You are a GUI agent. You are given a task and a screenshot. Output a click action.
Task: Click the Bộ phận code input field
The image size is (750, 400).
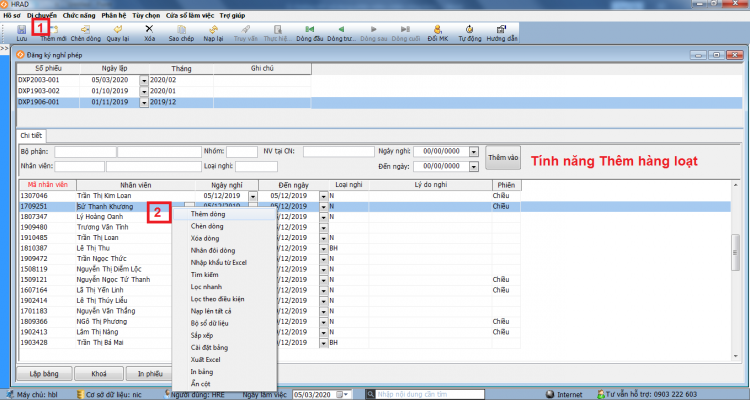pyautogui.click(x=85, y=152)
